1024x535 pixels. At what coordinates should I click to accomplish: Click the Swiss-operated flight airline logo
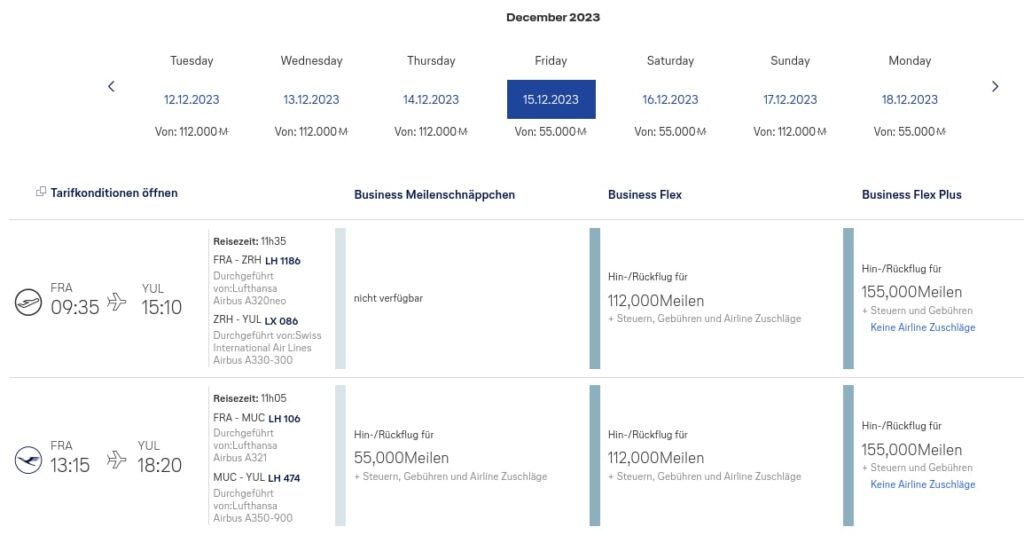click(x=28, y=302)
